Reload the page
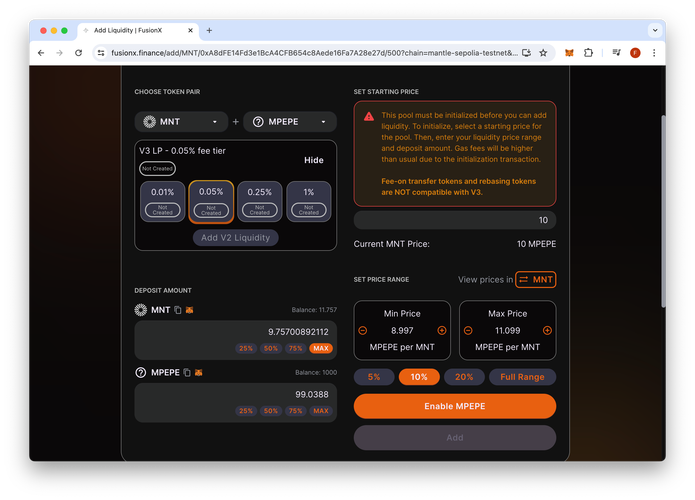This screenshot has height=500, width=695. coord(79,52)
